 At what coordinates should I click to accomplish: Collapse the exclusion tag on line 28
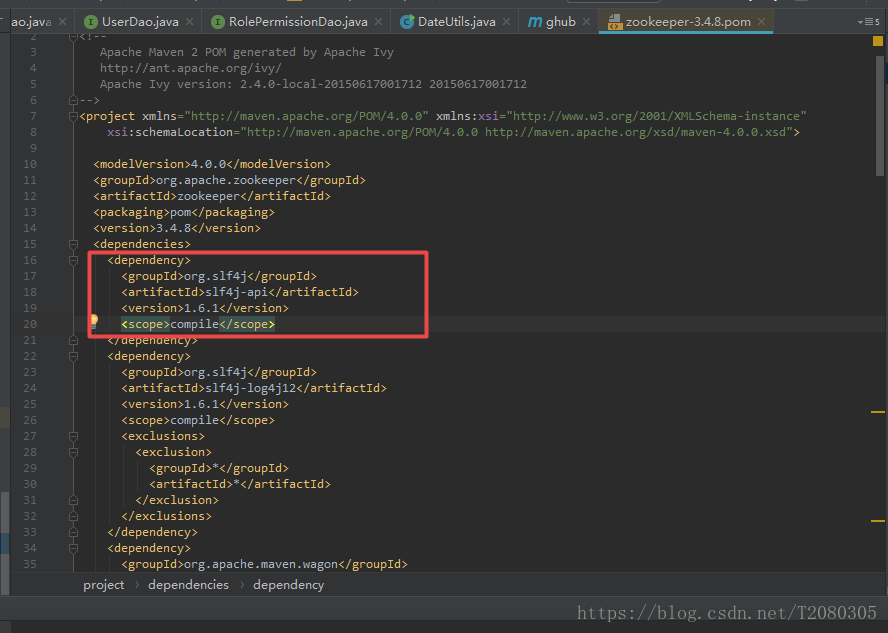pos(73,452)
